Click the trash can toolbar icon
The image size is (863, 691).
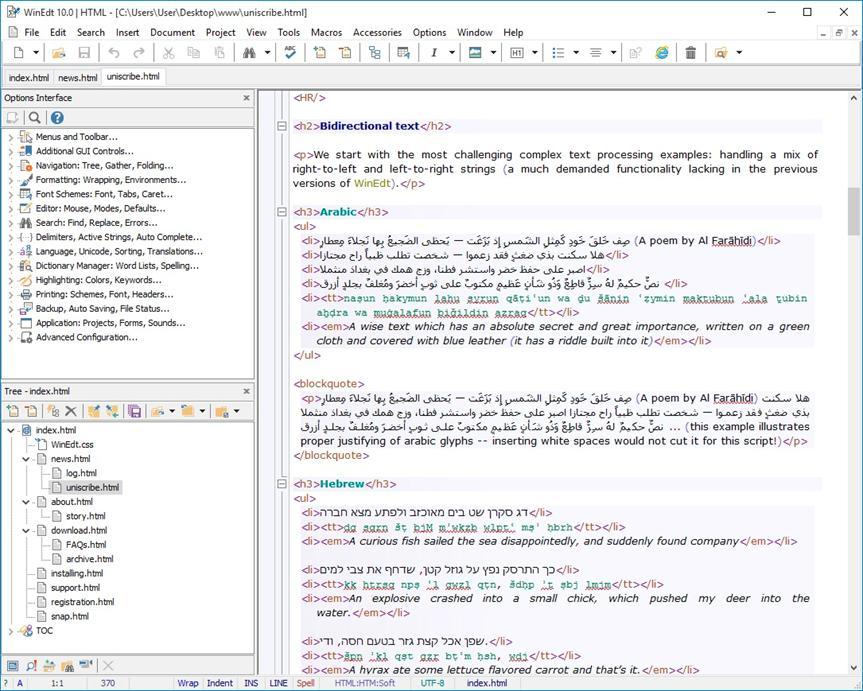[691, 53]
